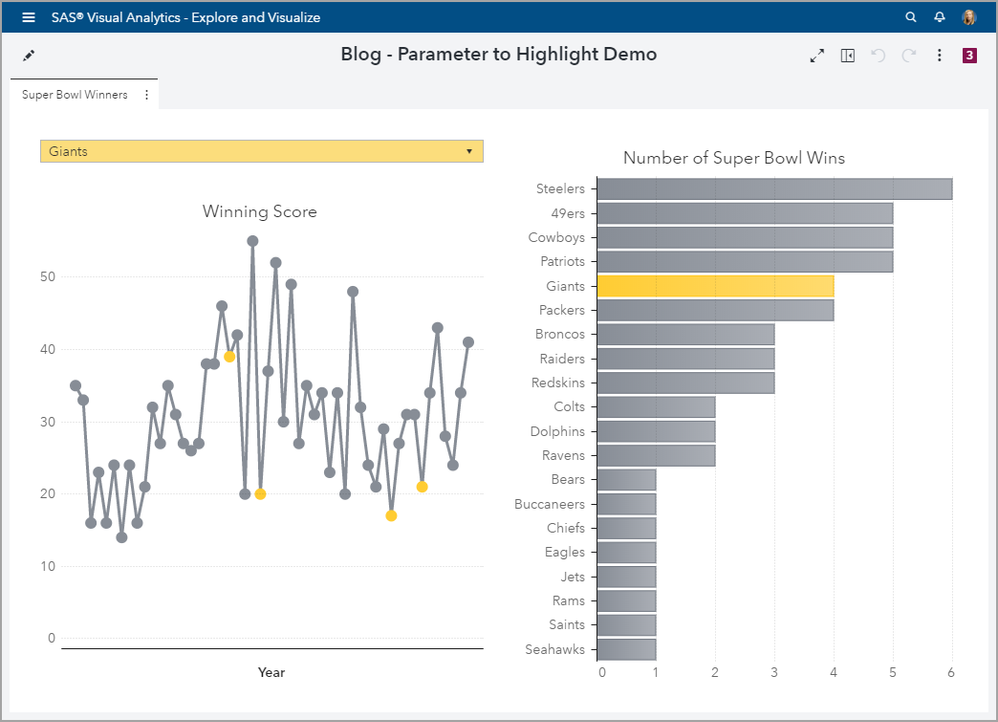Open the notifications bell
The image size is (998, 722).
pos(939,17)
